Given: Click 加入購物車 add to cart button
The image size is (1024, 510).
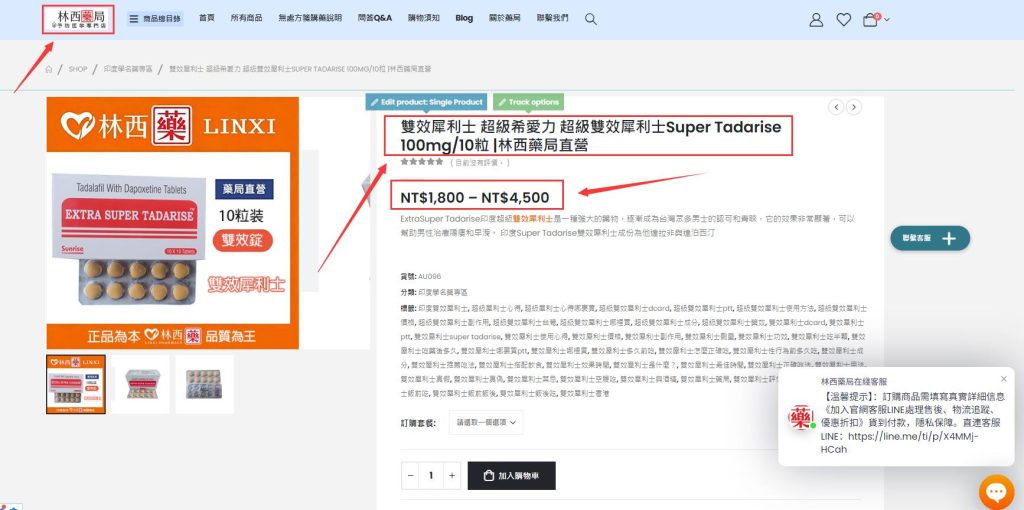Looking at the screenshot, I should [x=511, y=476].
